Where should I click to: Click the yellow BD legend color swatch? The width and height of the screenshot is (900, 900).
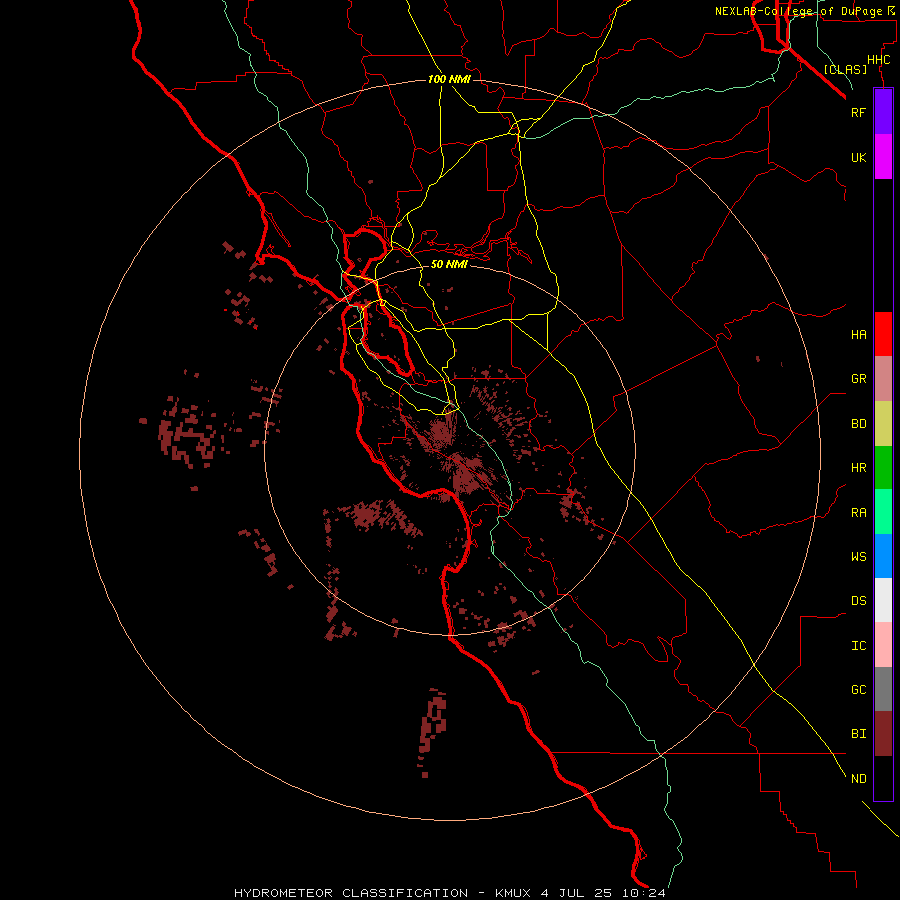(883, 424)
